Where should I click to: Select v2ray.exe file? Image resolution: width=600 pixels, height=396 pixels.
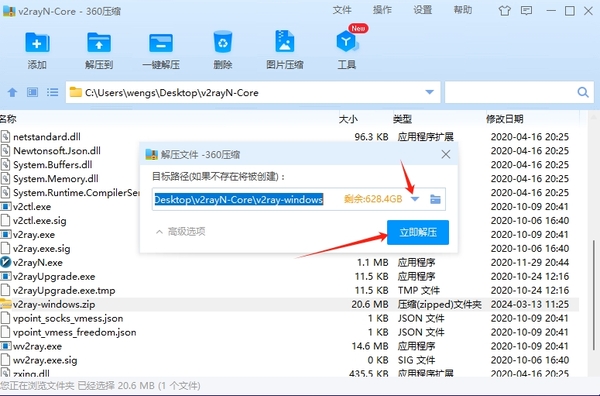[34, 235]
